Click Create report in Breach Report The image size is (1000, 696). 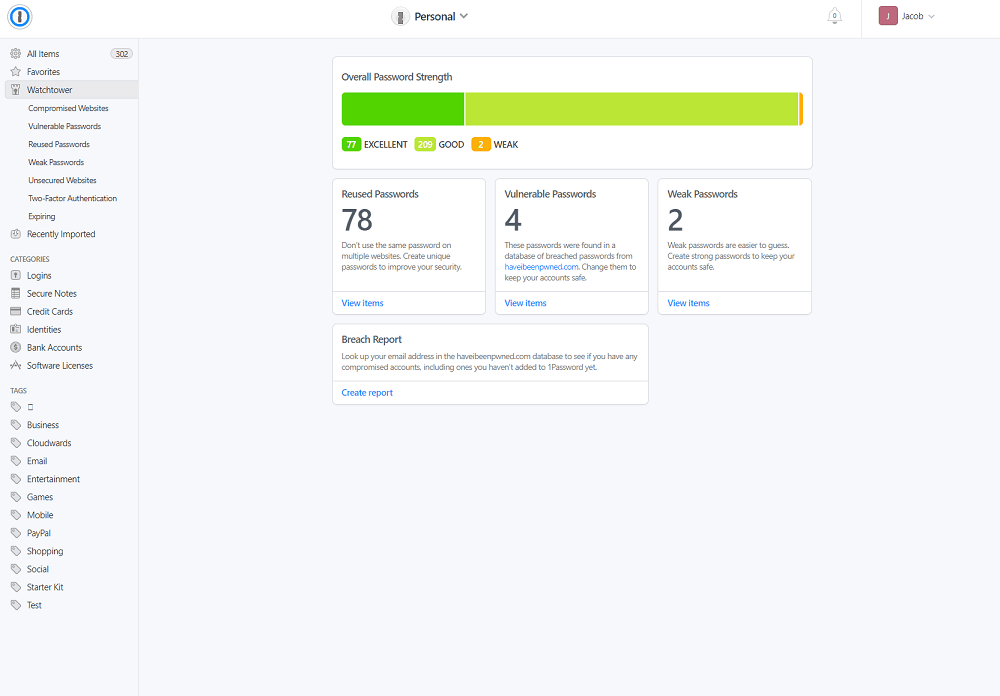pyautogui.click(x=367, y=392)
